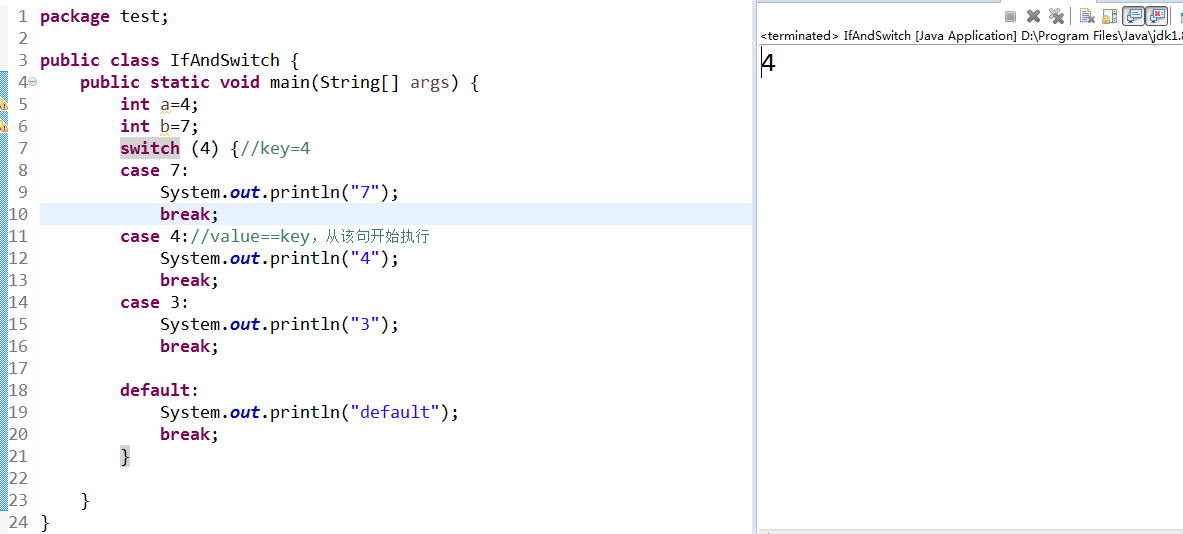This screenshot has height=534, width=1183.
Task: Click the console output text 4
Action: 768,64
